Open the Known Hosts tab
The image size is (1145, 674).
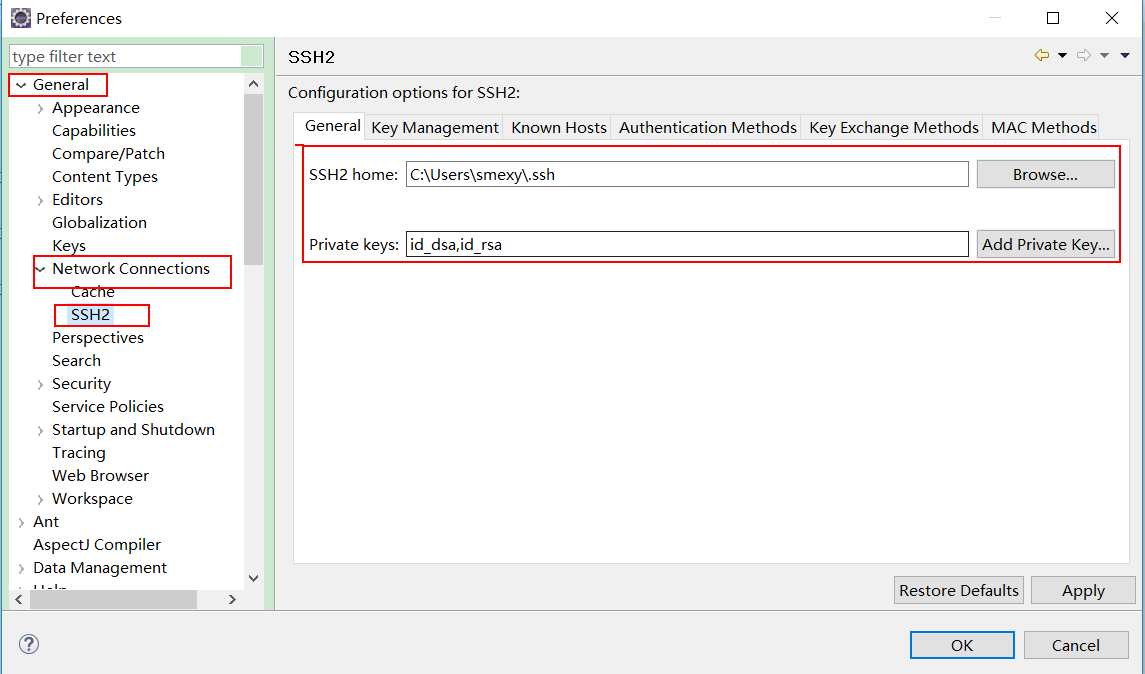coord(558,128)
